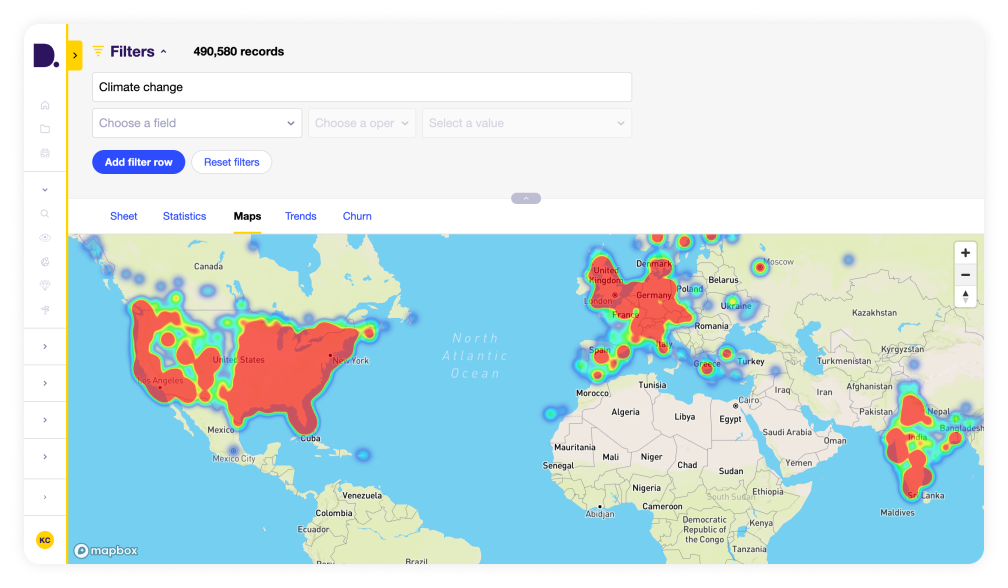Collapse the Filters heading caret
Viewport: 1008px width, 588px height.
(x=163, y=51)
